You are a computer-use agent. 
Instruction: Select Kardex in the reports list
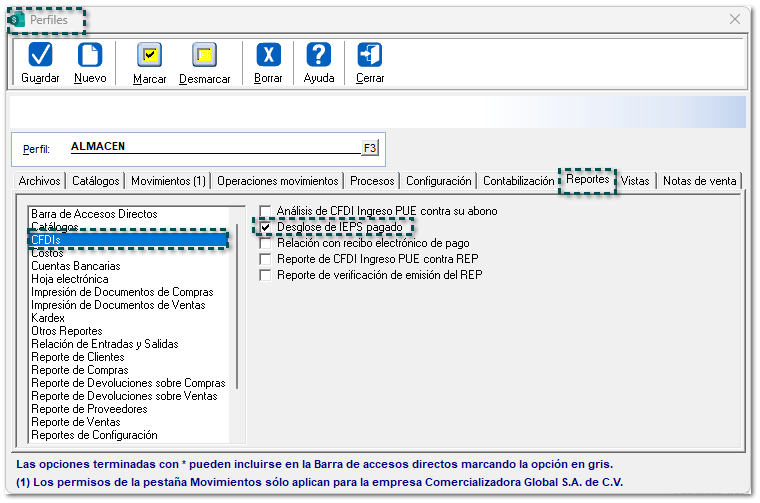tap(48, 318)
